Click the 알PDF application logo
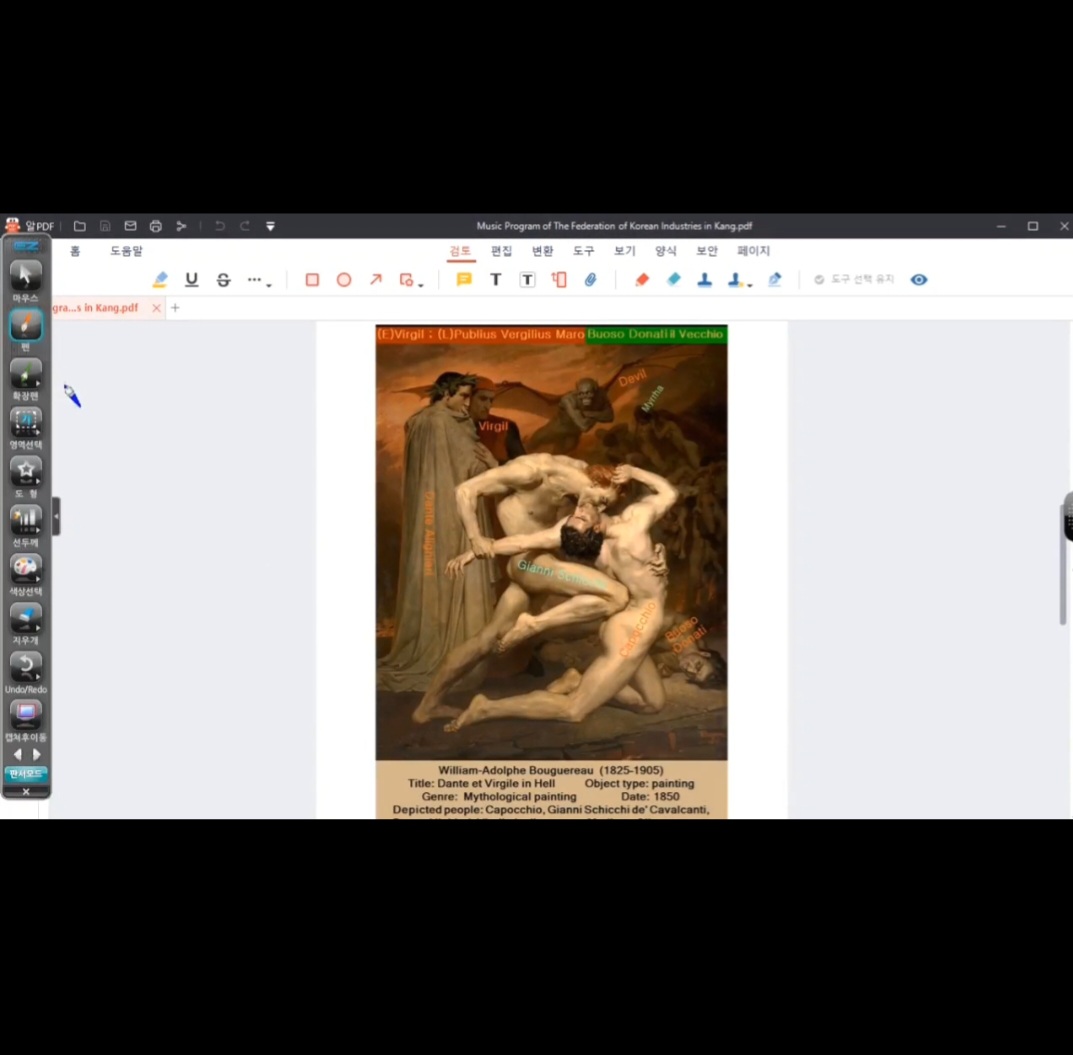 (12, 225)
